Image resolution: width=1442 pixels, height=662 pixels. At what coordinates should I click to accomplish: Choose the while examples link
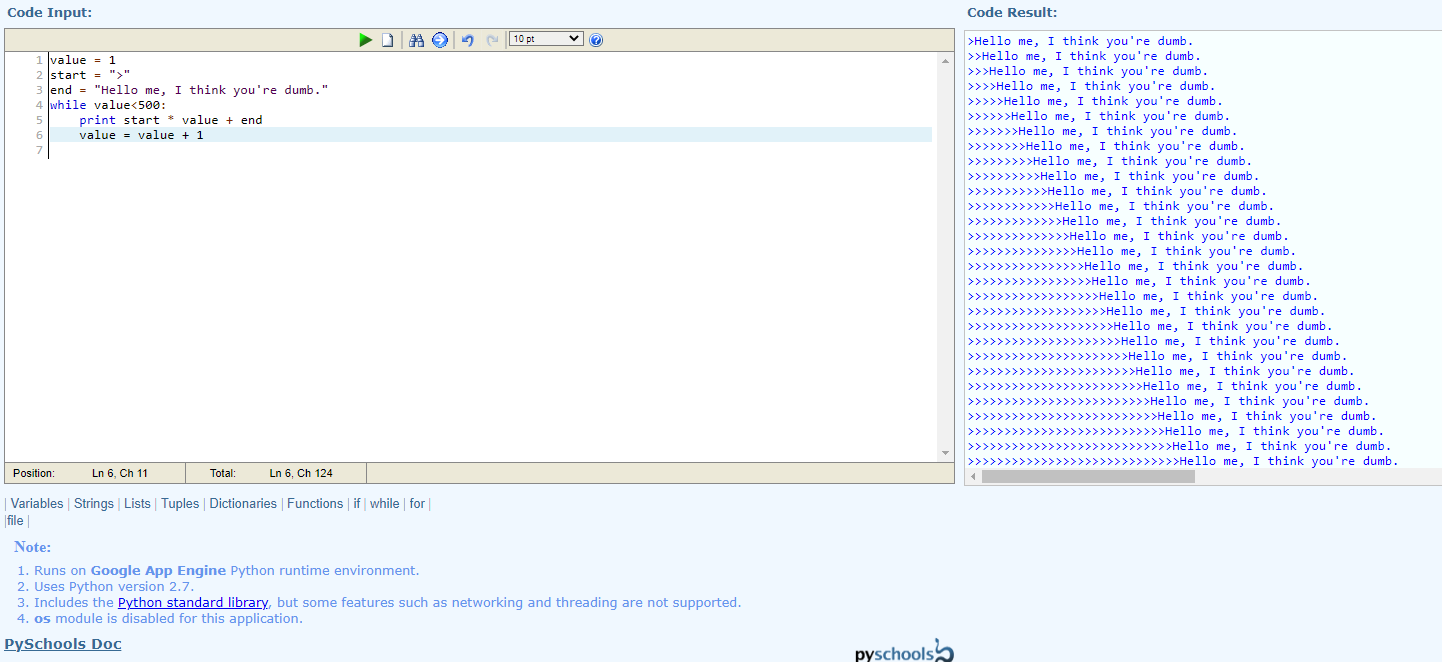(x=384, y=504)
